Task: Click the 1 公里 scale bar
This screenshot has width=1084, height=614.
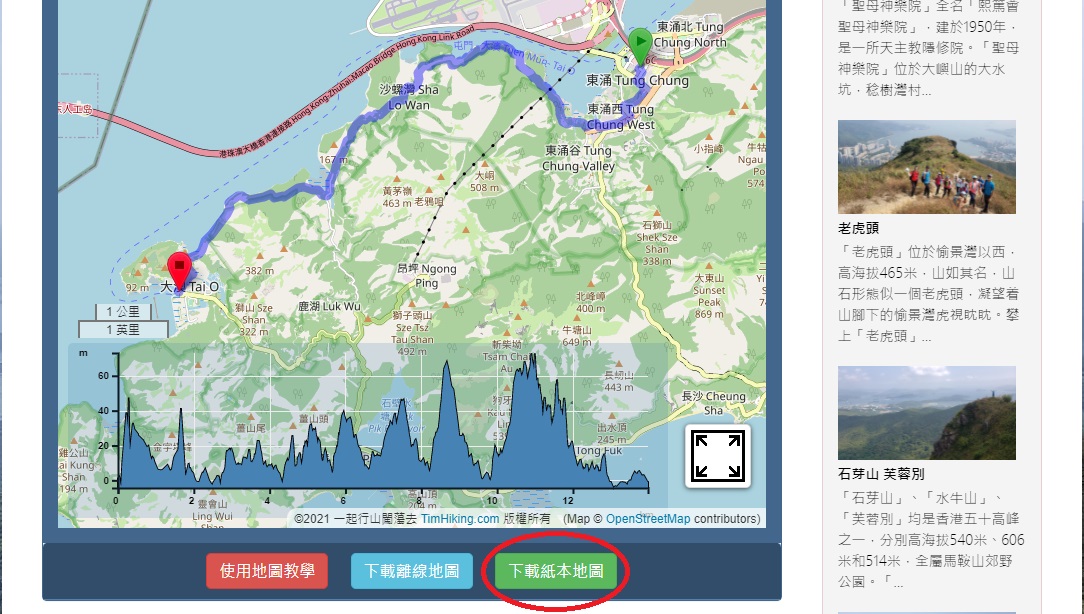Action: (x=123, y=312)
